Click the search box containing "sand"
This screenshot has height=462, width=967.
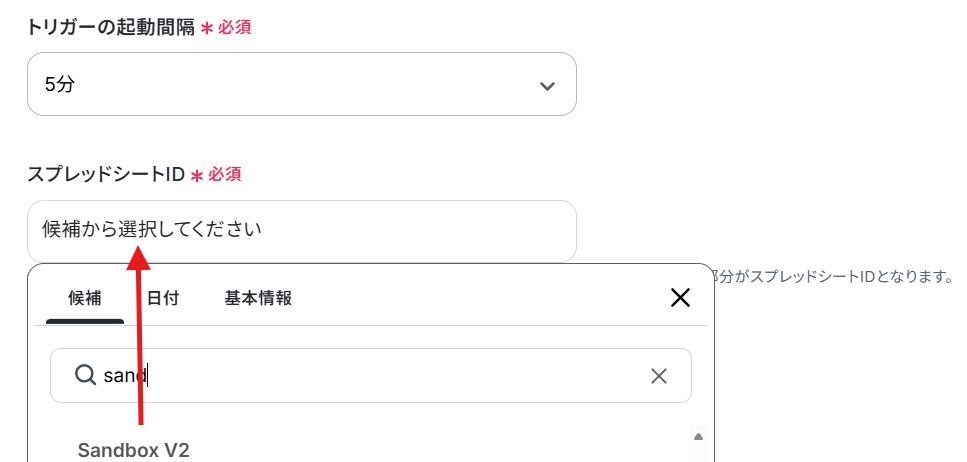371,376
